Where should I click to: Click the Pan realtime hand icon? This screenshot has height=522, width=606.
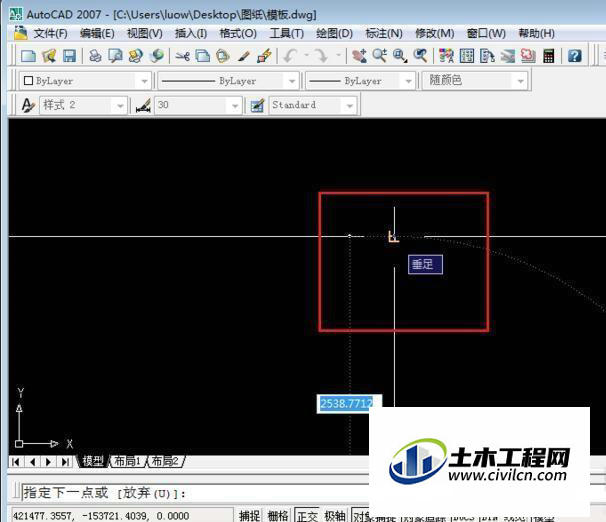pos(359,56)
